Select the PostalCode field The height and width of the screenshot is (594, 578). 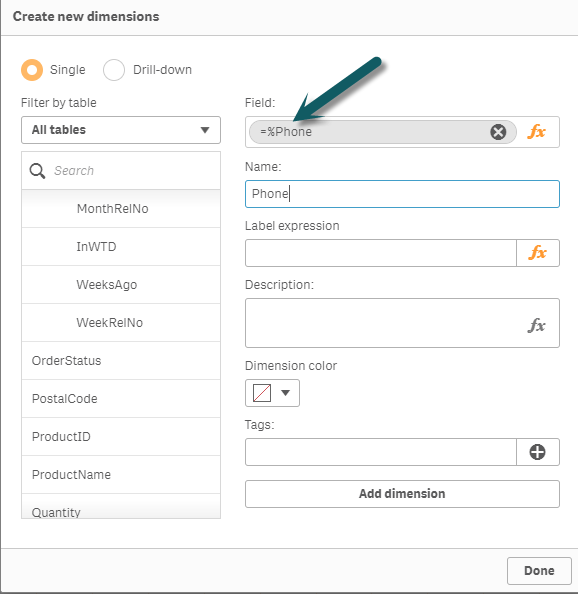pos(121,399)
